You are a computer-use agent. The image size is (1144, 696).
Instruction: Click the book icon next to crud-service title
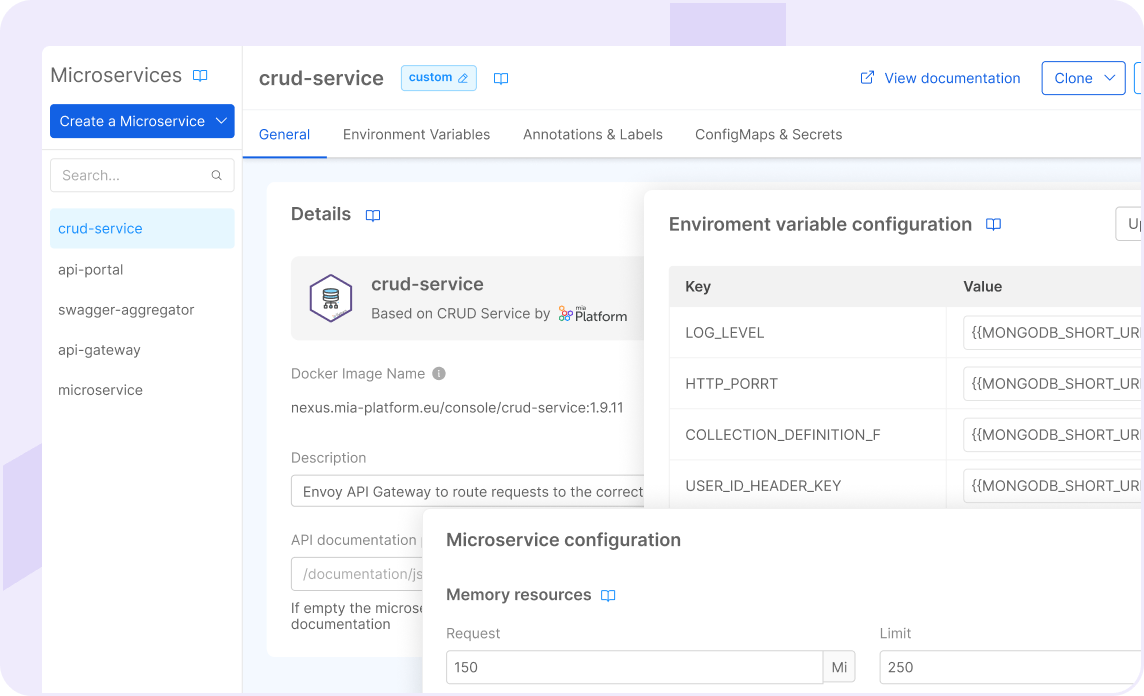coord(500,78)
